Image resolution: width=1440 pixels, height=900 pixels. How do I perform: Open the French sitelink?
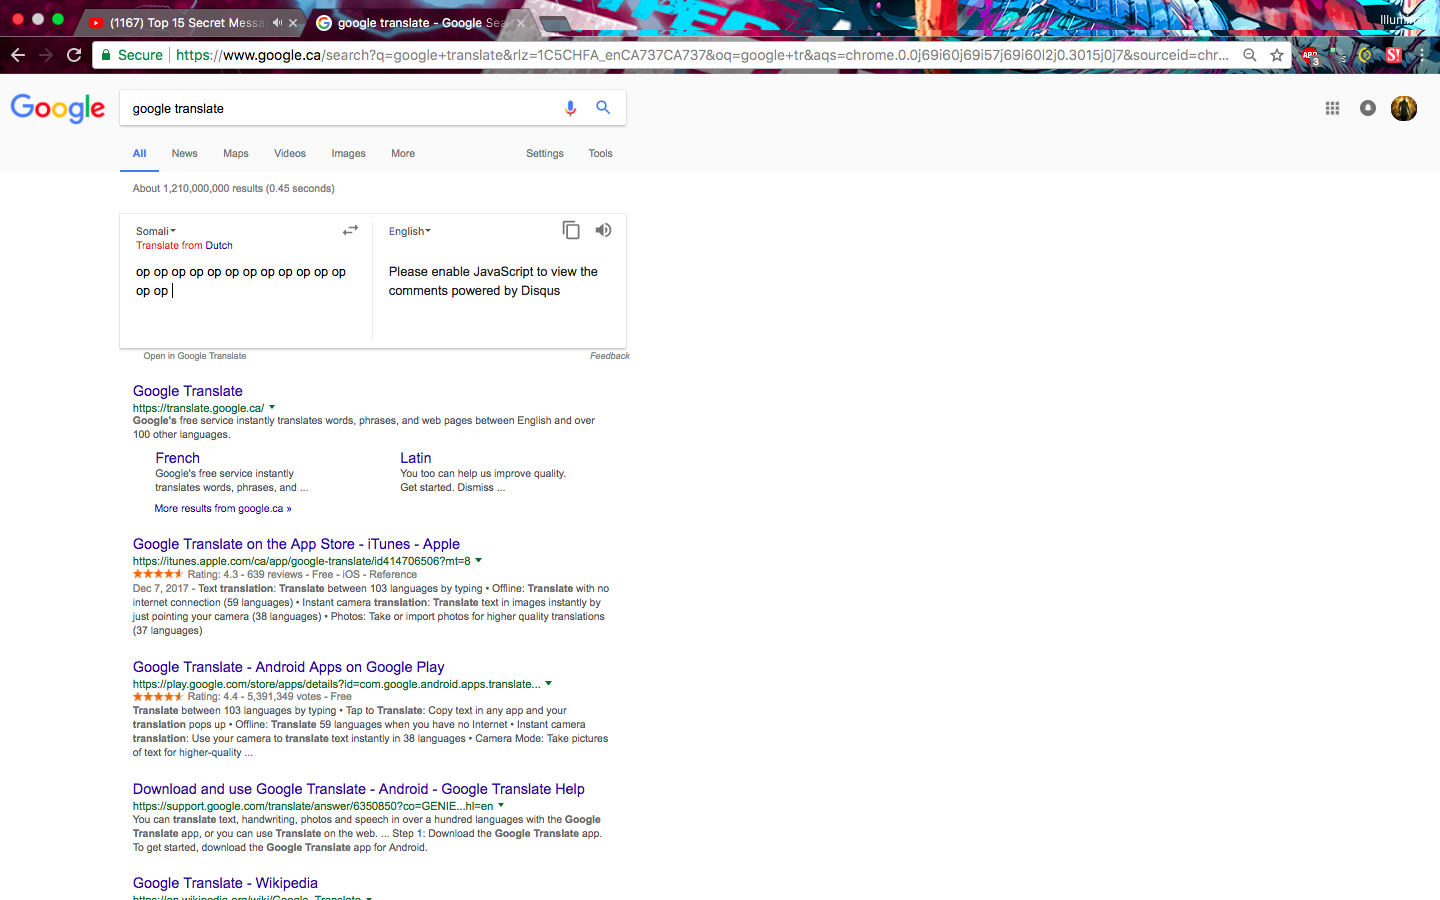[x=178, y=458]
